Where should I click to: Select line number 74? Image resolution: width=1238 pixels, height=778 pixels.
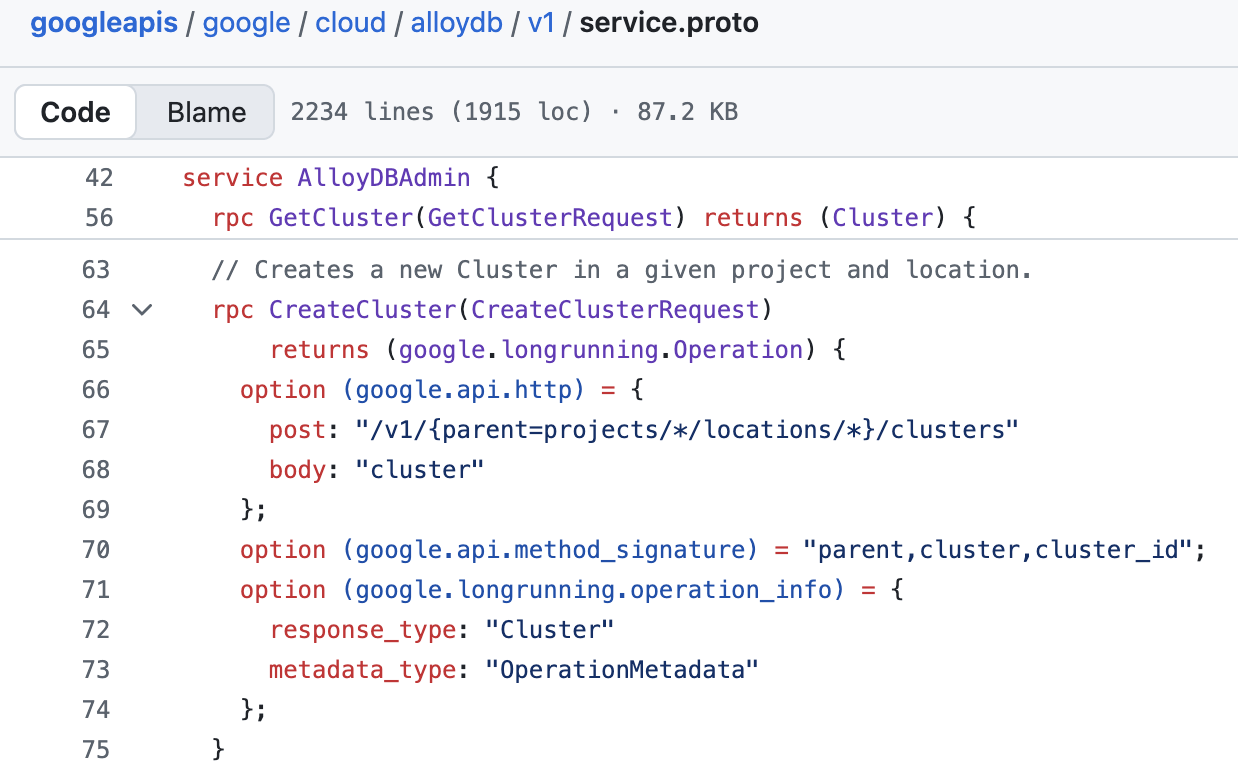point(96,710)
